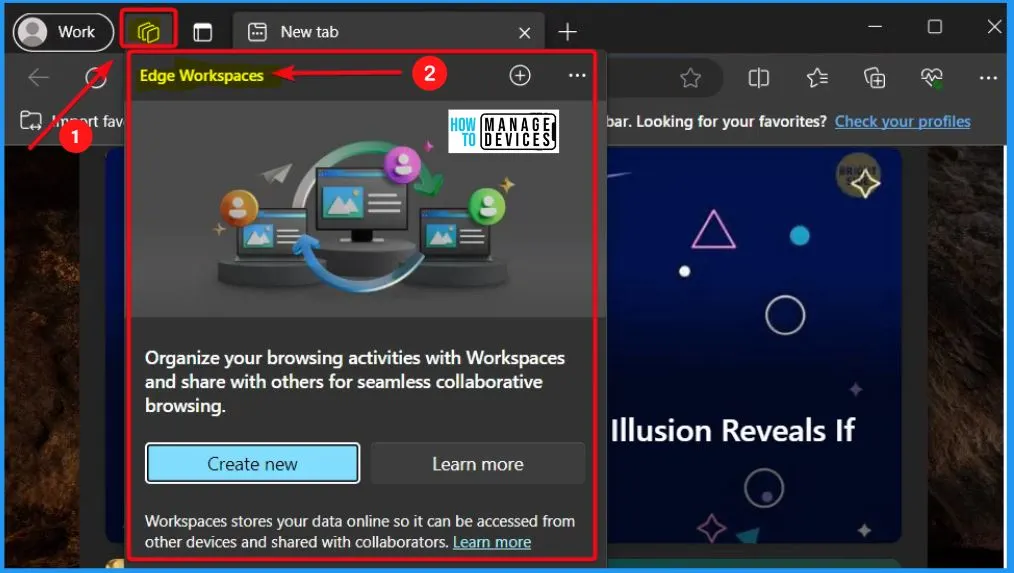Screen dimensions: 1014x573
Task: Open Edge Settings and more menu
Action: [988, 78]
